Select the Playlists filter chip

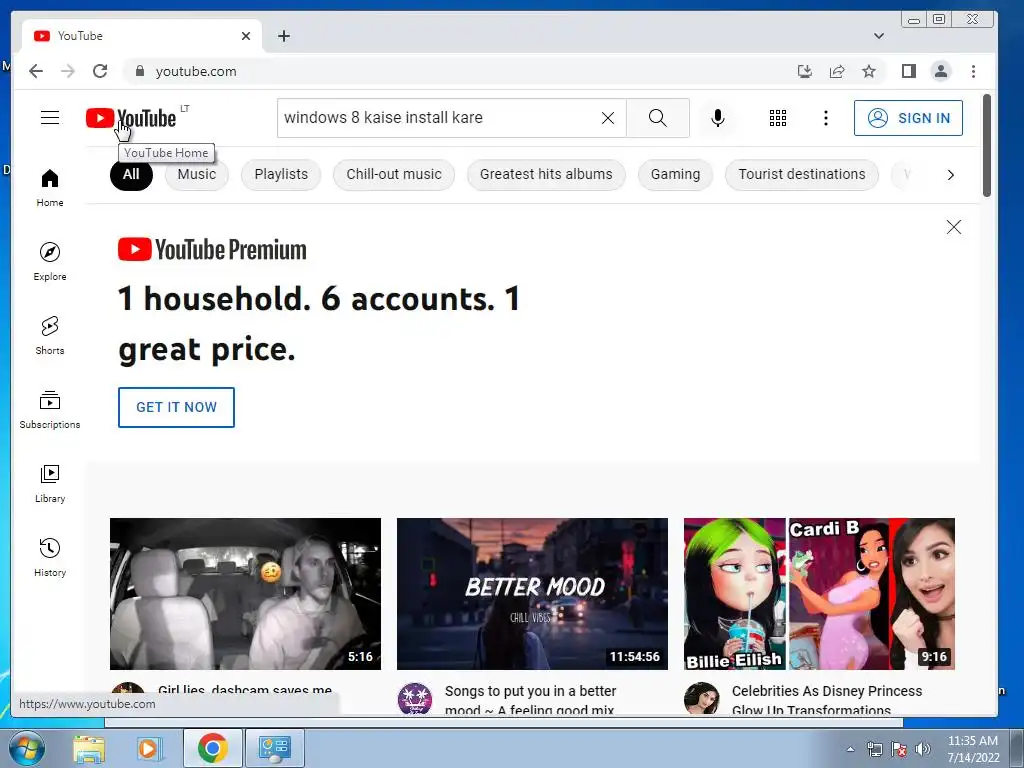point(281,174)
